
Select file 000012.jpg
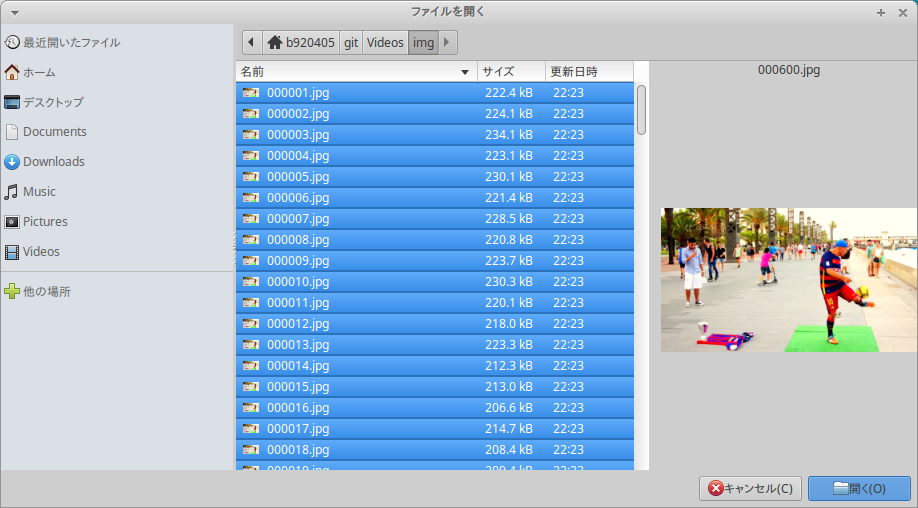coord(435,324)
